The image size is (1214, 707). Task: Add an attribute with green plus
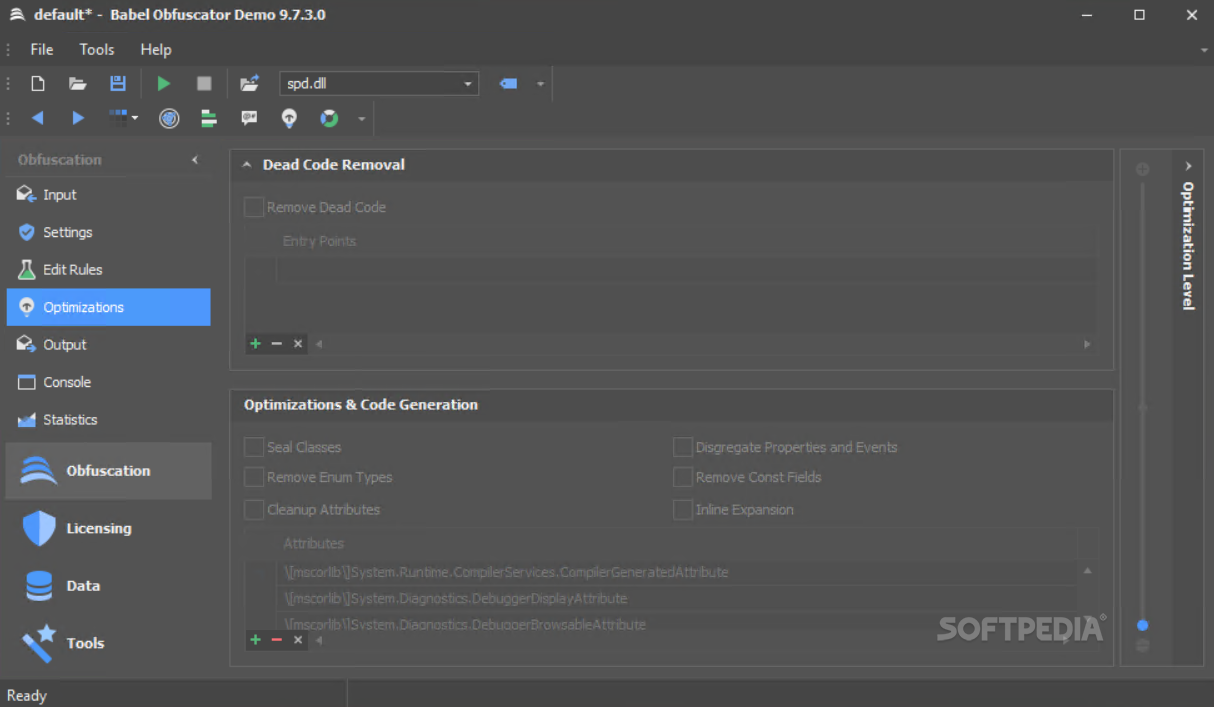pos(255,640)
